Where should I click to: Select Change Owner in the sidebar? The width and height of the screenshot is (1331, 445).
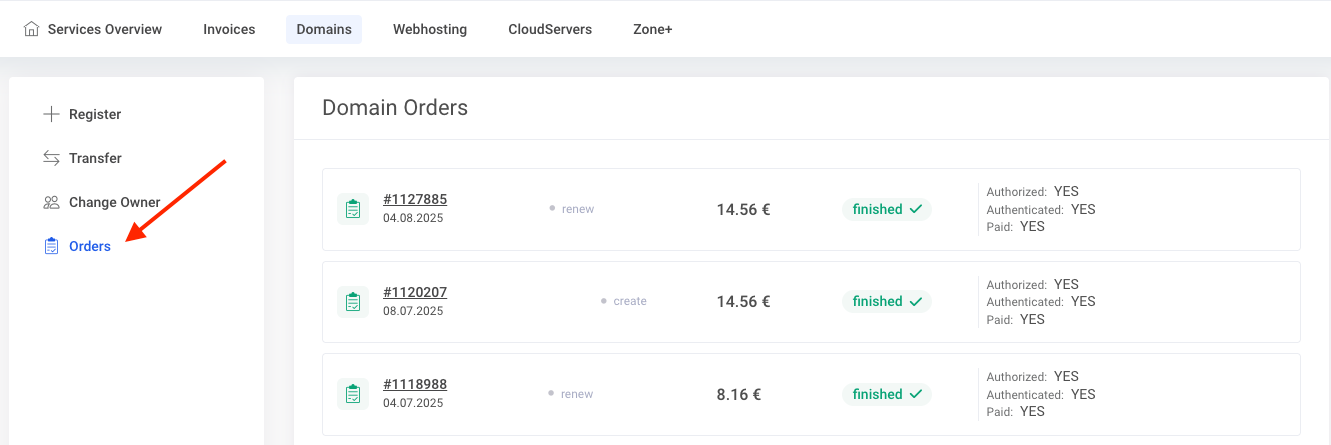click(114, 202)
